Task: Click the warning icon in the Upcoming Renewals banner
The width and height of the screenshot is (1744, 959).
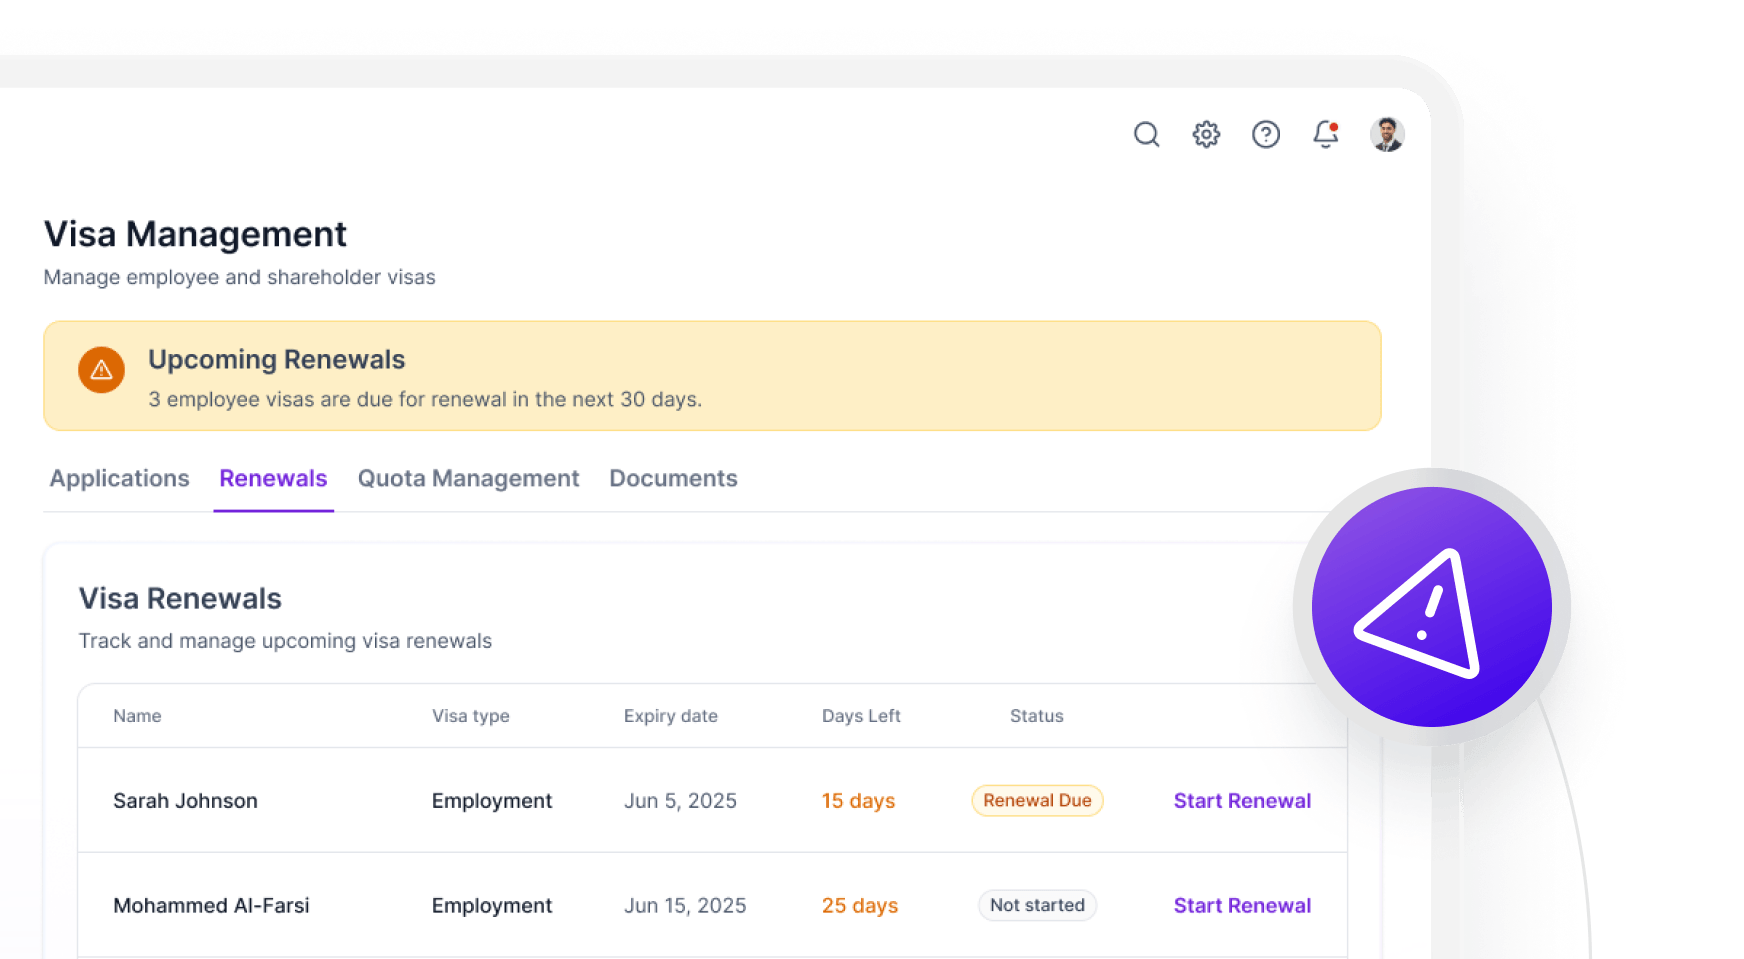Action: [101, 370]
